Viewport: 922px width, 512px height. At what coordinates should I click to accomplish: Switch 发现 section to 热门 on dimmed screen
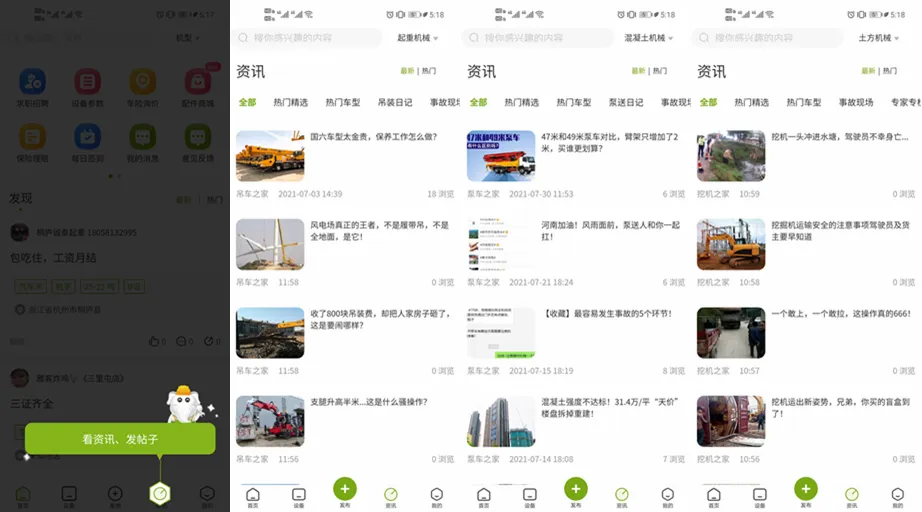[215, 200]
